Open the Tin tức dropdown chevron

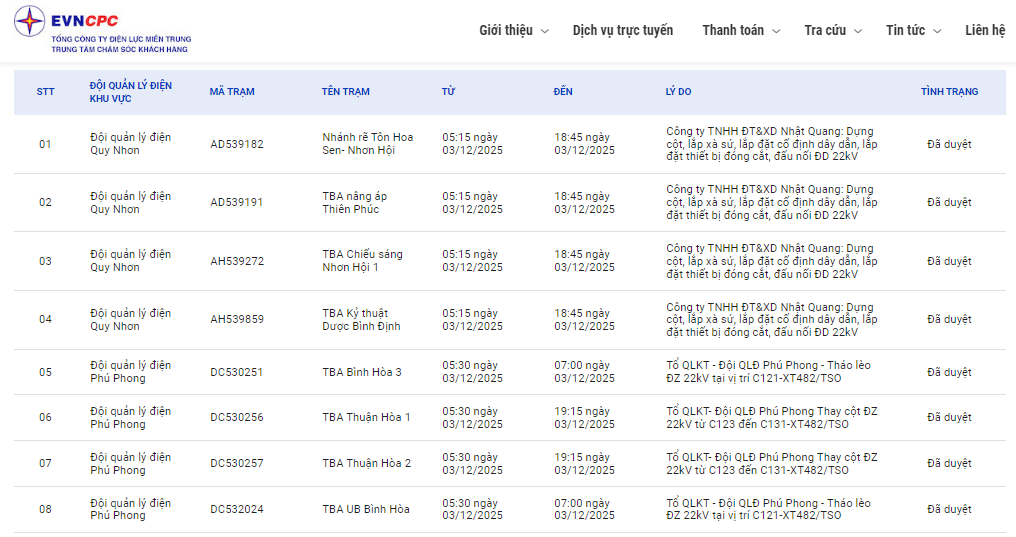coord(937,31)
